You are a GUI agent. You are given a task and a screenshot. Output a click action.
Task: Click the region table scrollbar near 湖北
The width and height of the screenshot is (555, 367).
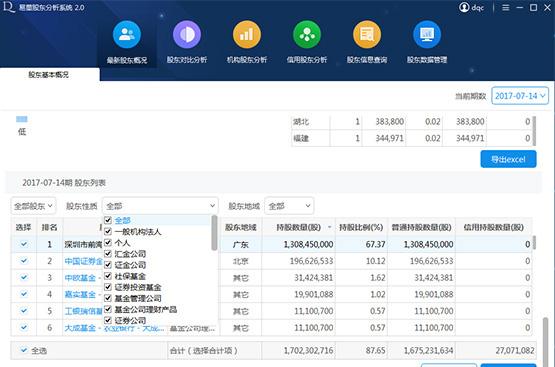point(534,131)
